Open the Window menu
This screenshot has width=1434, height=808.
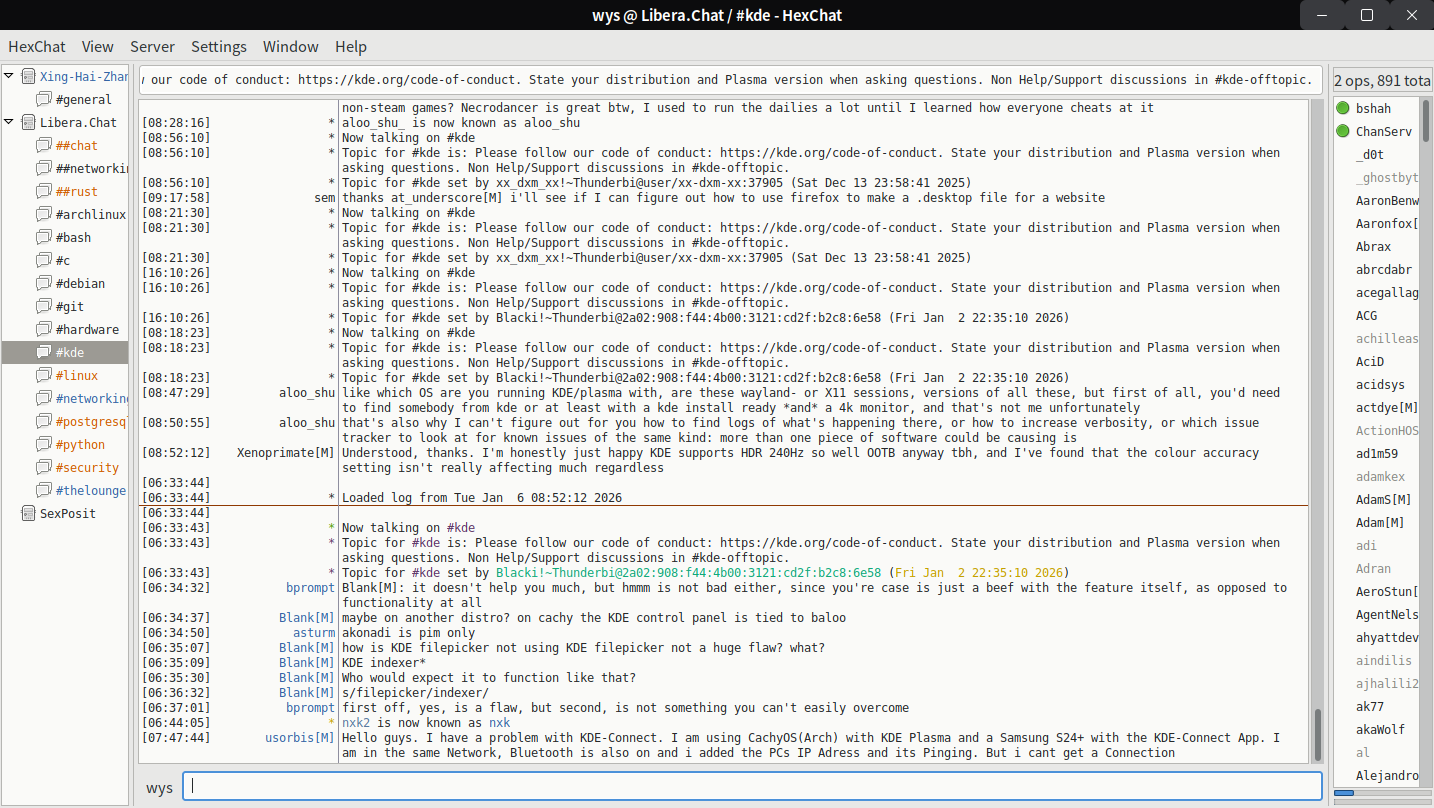291,46
